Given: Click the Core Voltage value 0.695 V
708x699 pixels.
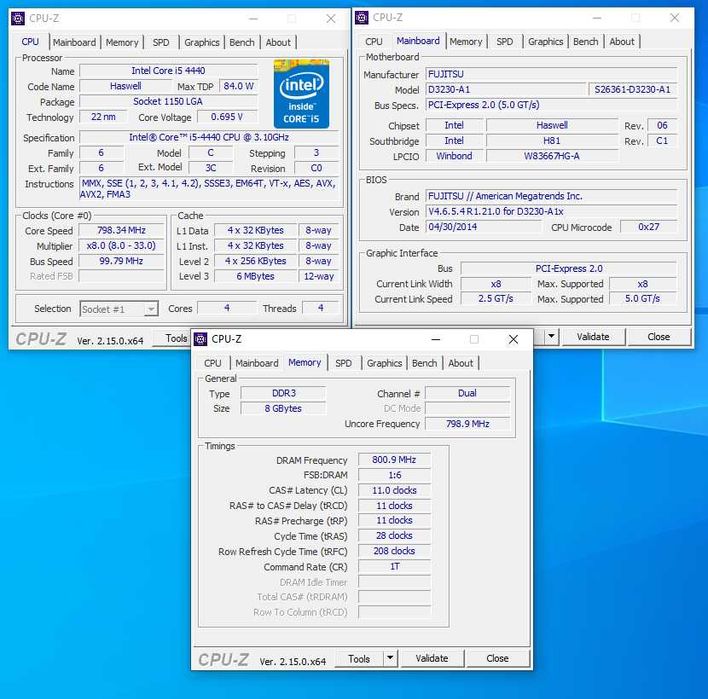Looking at the screenshot, I should [x=227, y=117].
